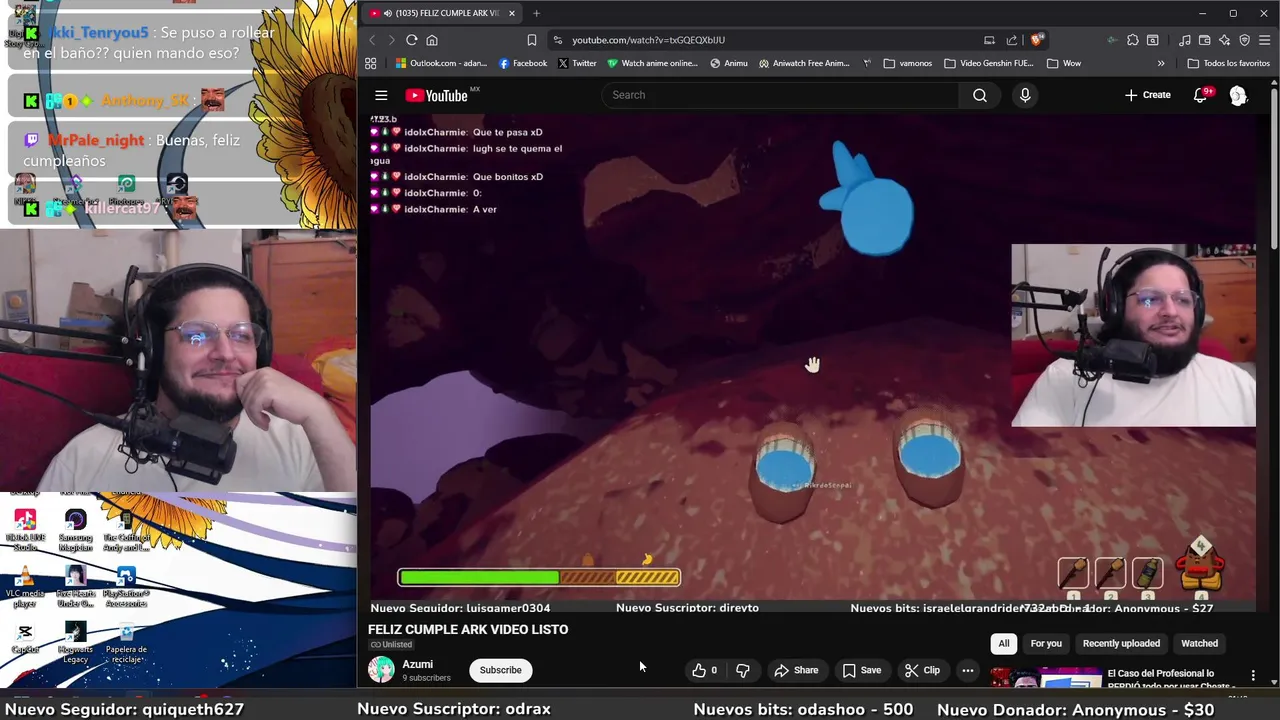Save the video to a playlist
The image size is (1280, 720).
click(861, 670)
